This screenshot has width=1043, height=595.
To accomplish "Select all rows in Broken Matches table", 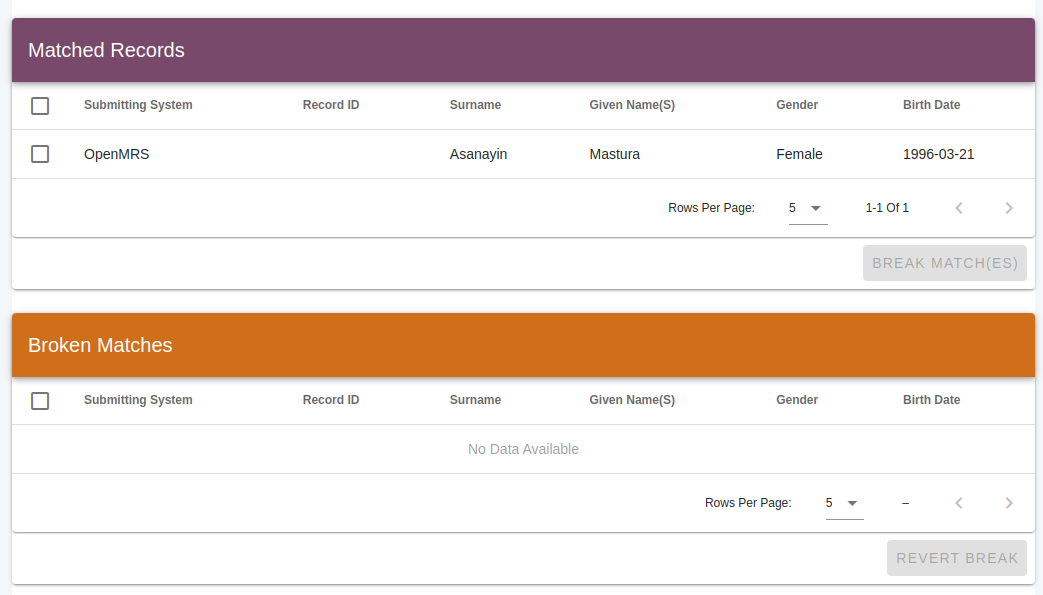I will pos(40,401).
